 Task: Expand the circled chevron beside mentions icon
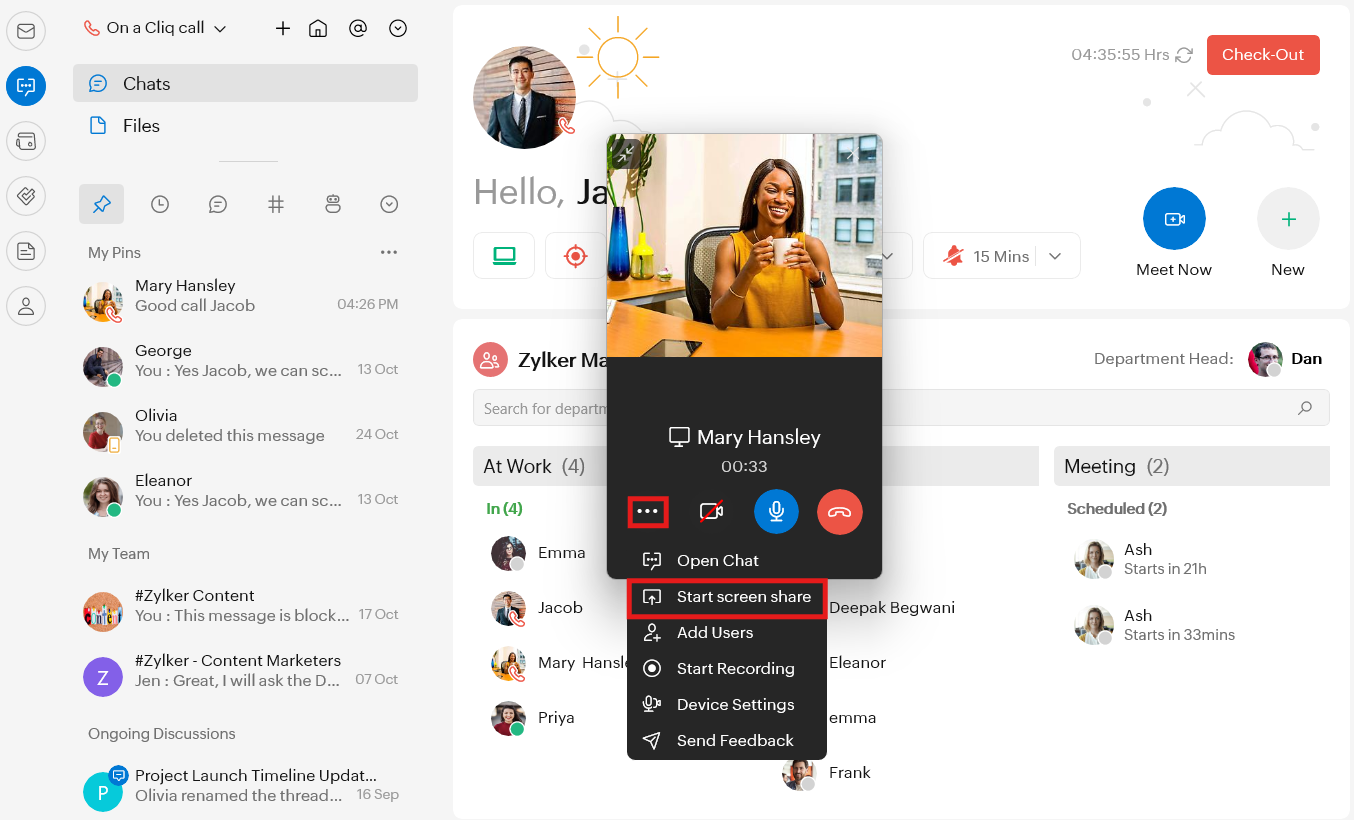tap(398, 28)
